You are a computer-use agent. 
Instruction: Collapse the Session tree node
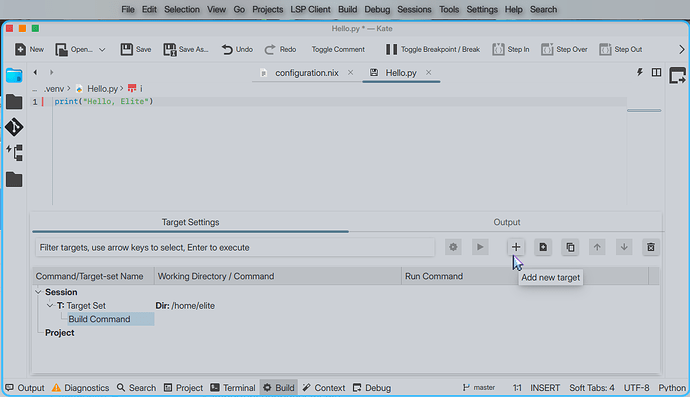click(x=38, y=292)
